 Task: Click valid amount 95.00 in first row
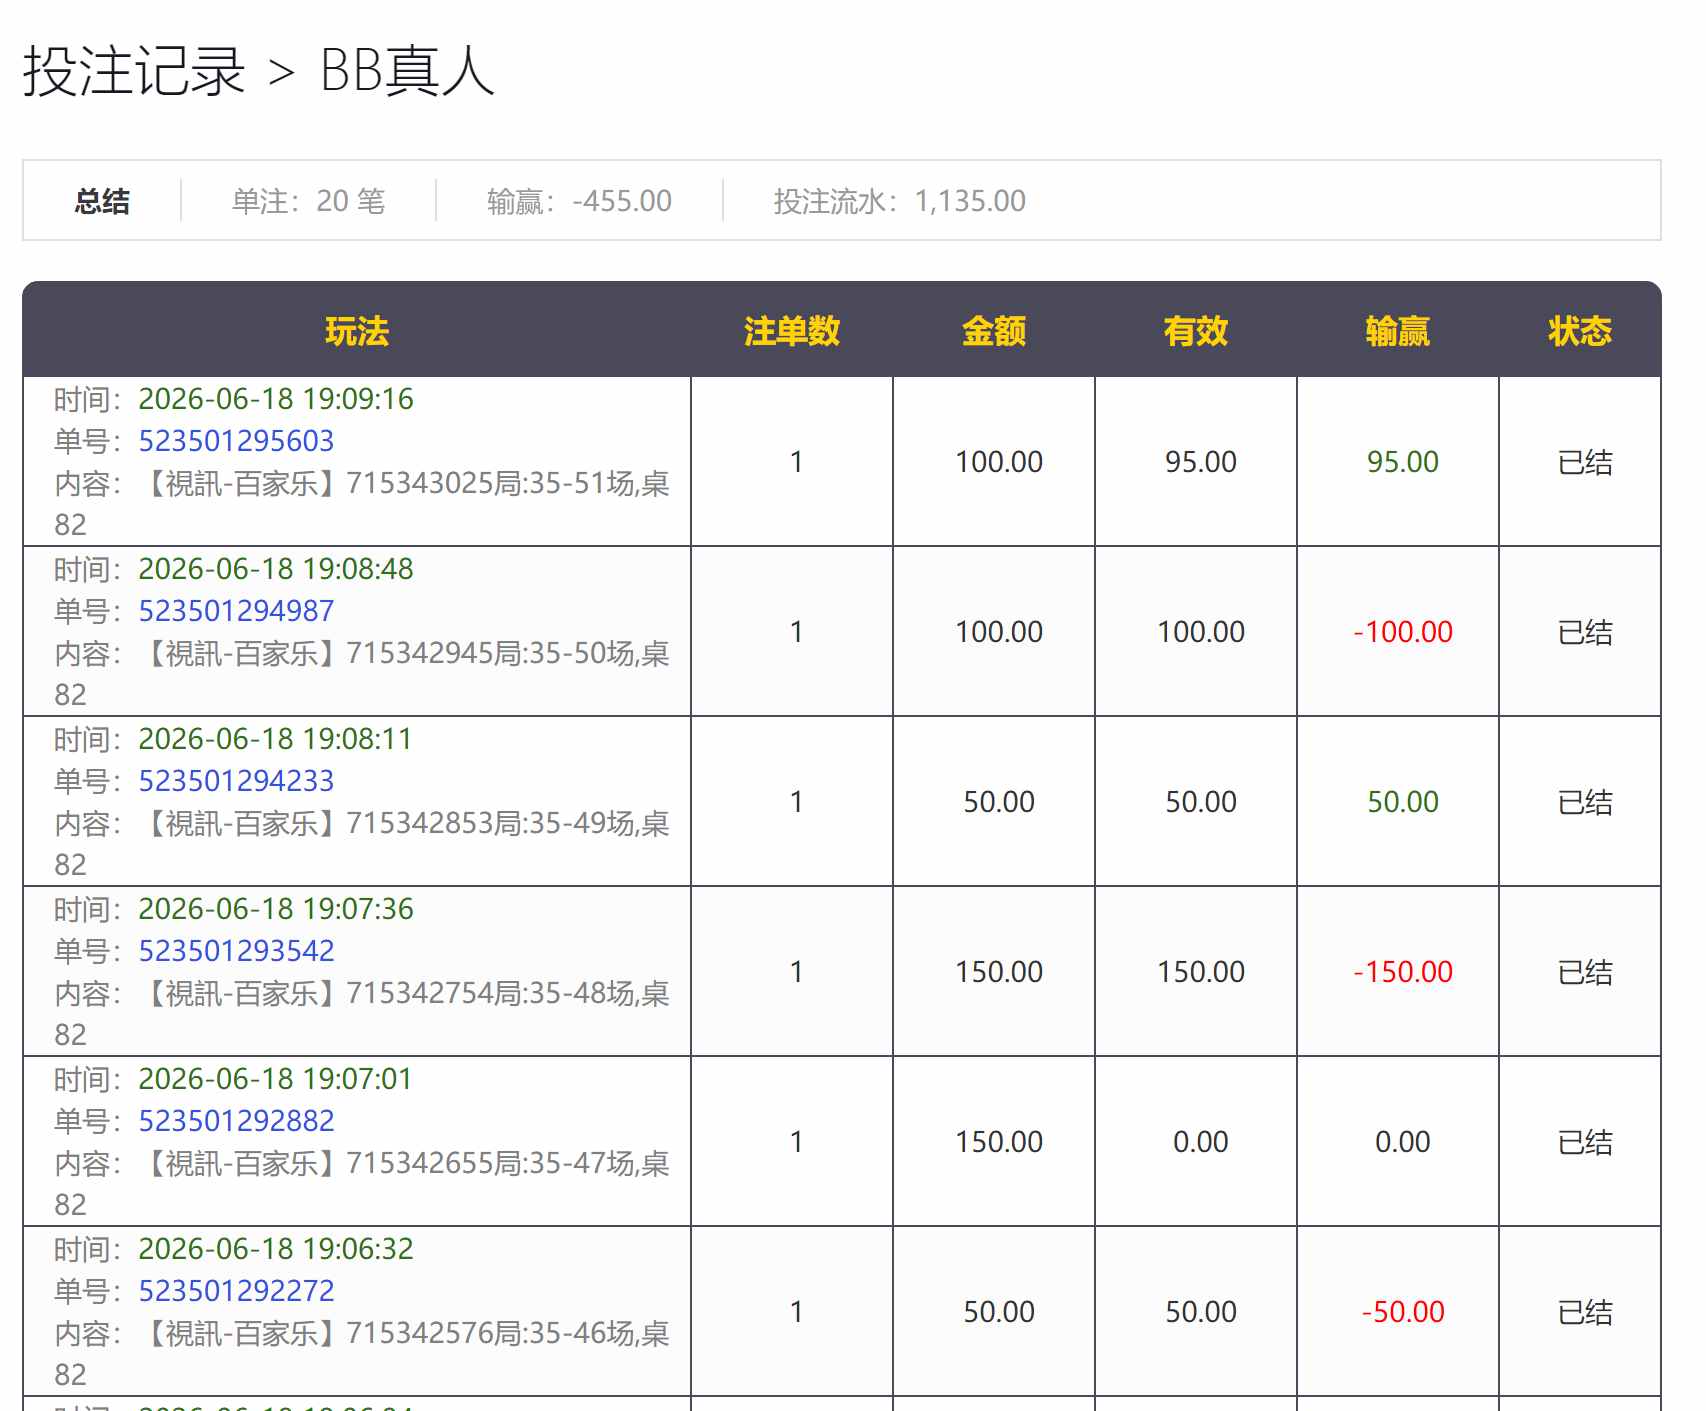click(x=1201, y=462)
